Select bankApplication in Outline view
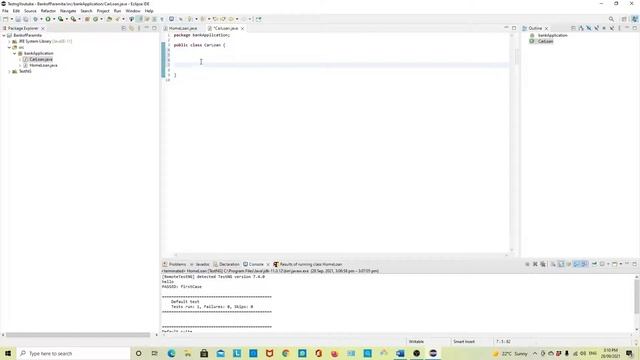The height and width of the screenshot is (360, 640). point(552,36)
